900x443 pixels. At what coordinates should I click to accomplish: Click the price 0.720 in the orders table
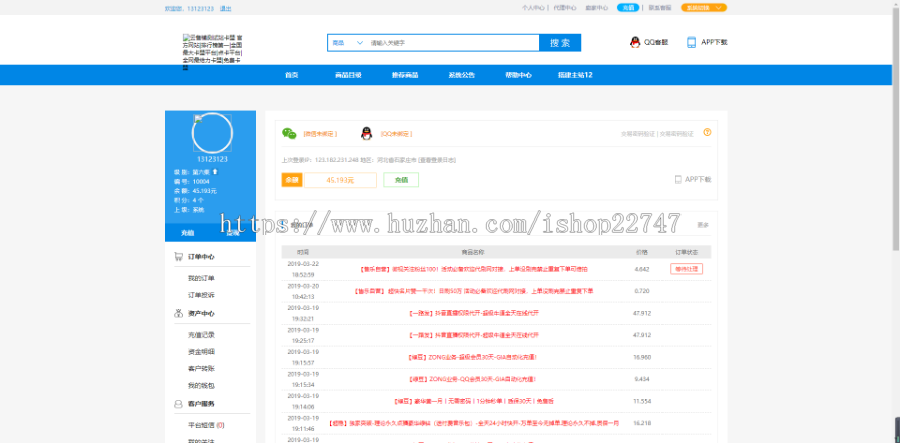pyautogui.click(x=642, y=291)
